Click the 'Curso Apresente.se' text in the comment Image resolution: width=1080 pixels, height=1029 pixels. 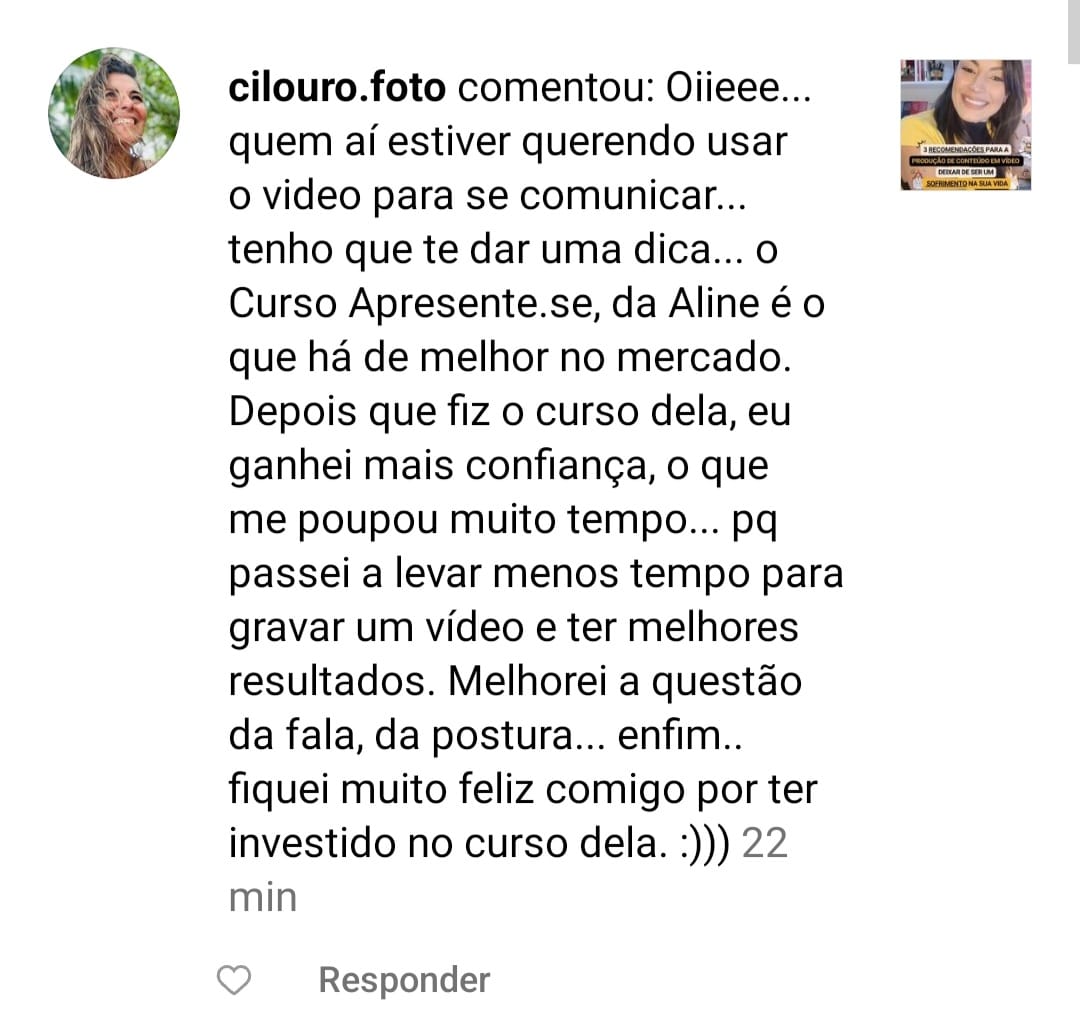click(412, 304)
